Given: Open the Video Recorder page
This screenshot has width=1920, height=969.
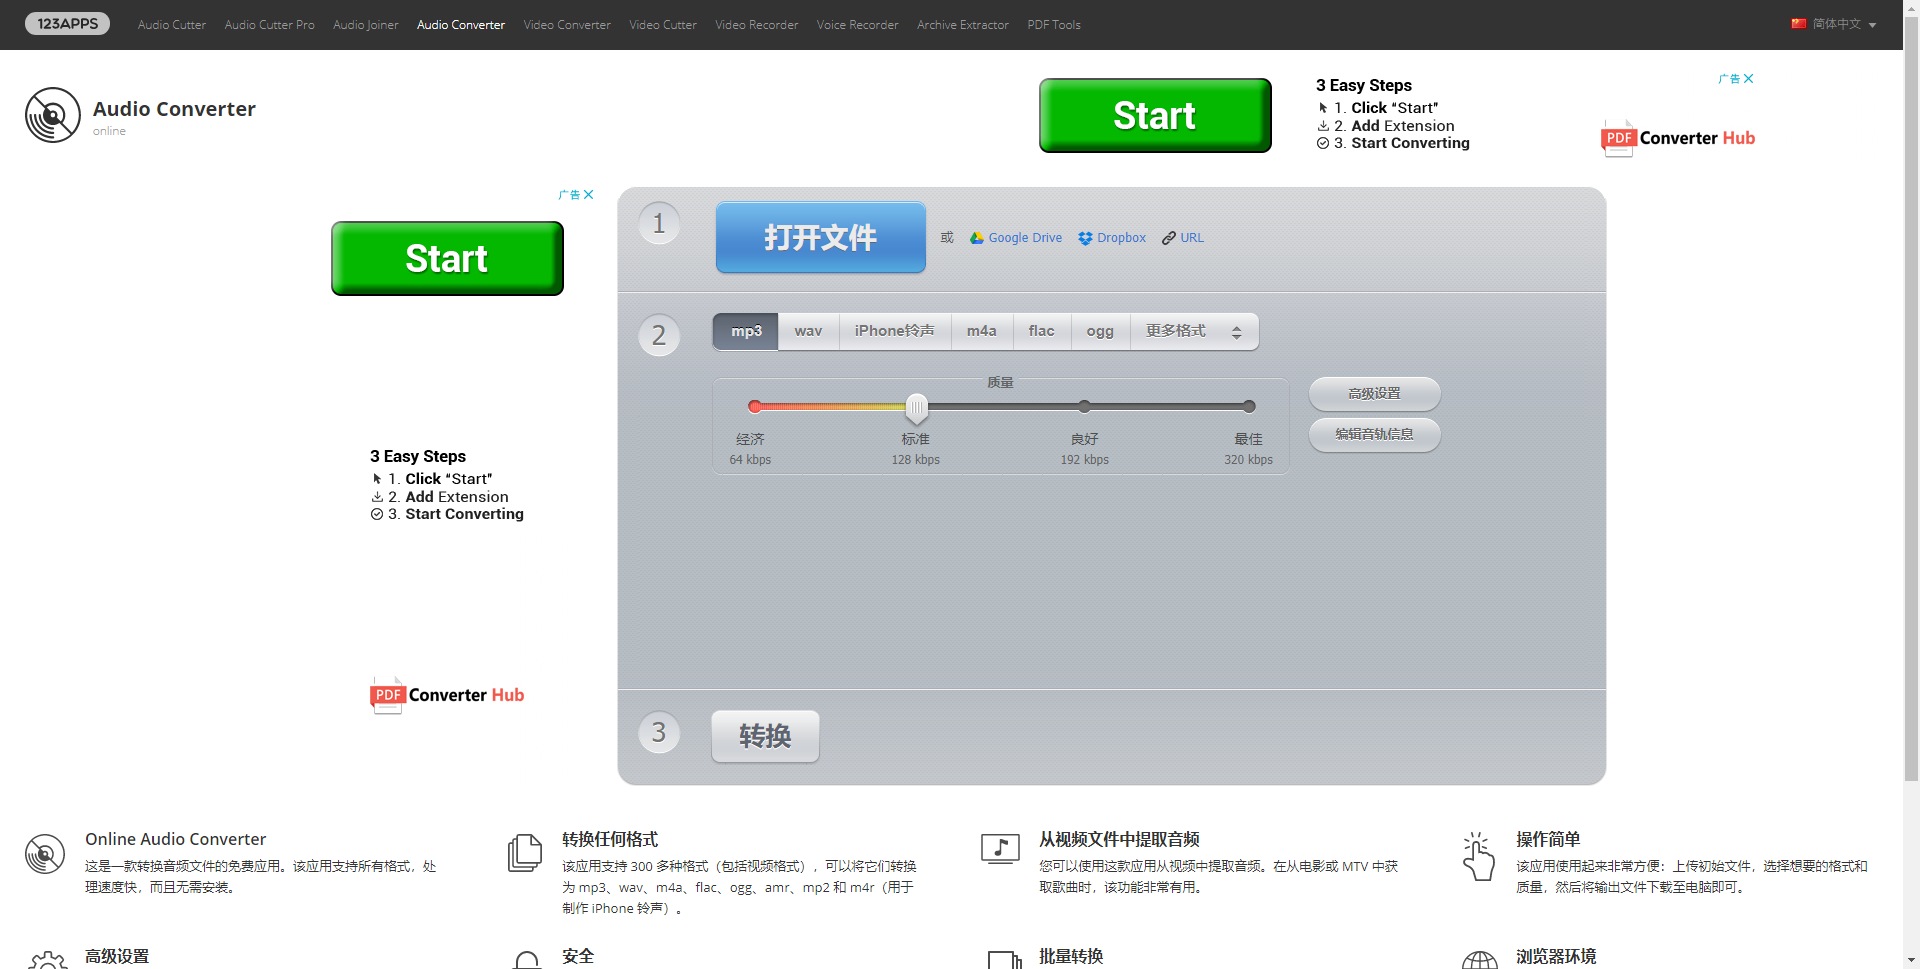Looking at the screenshot, I should pos(756,25).
